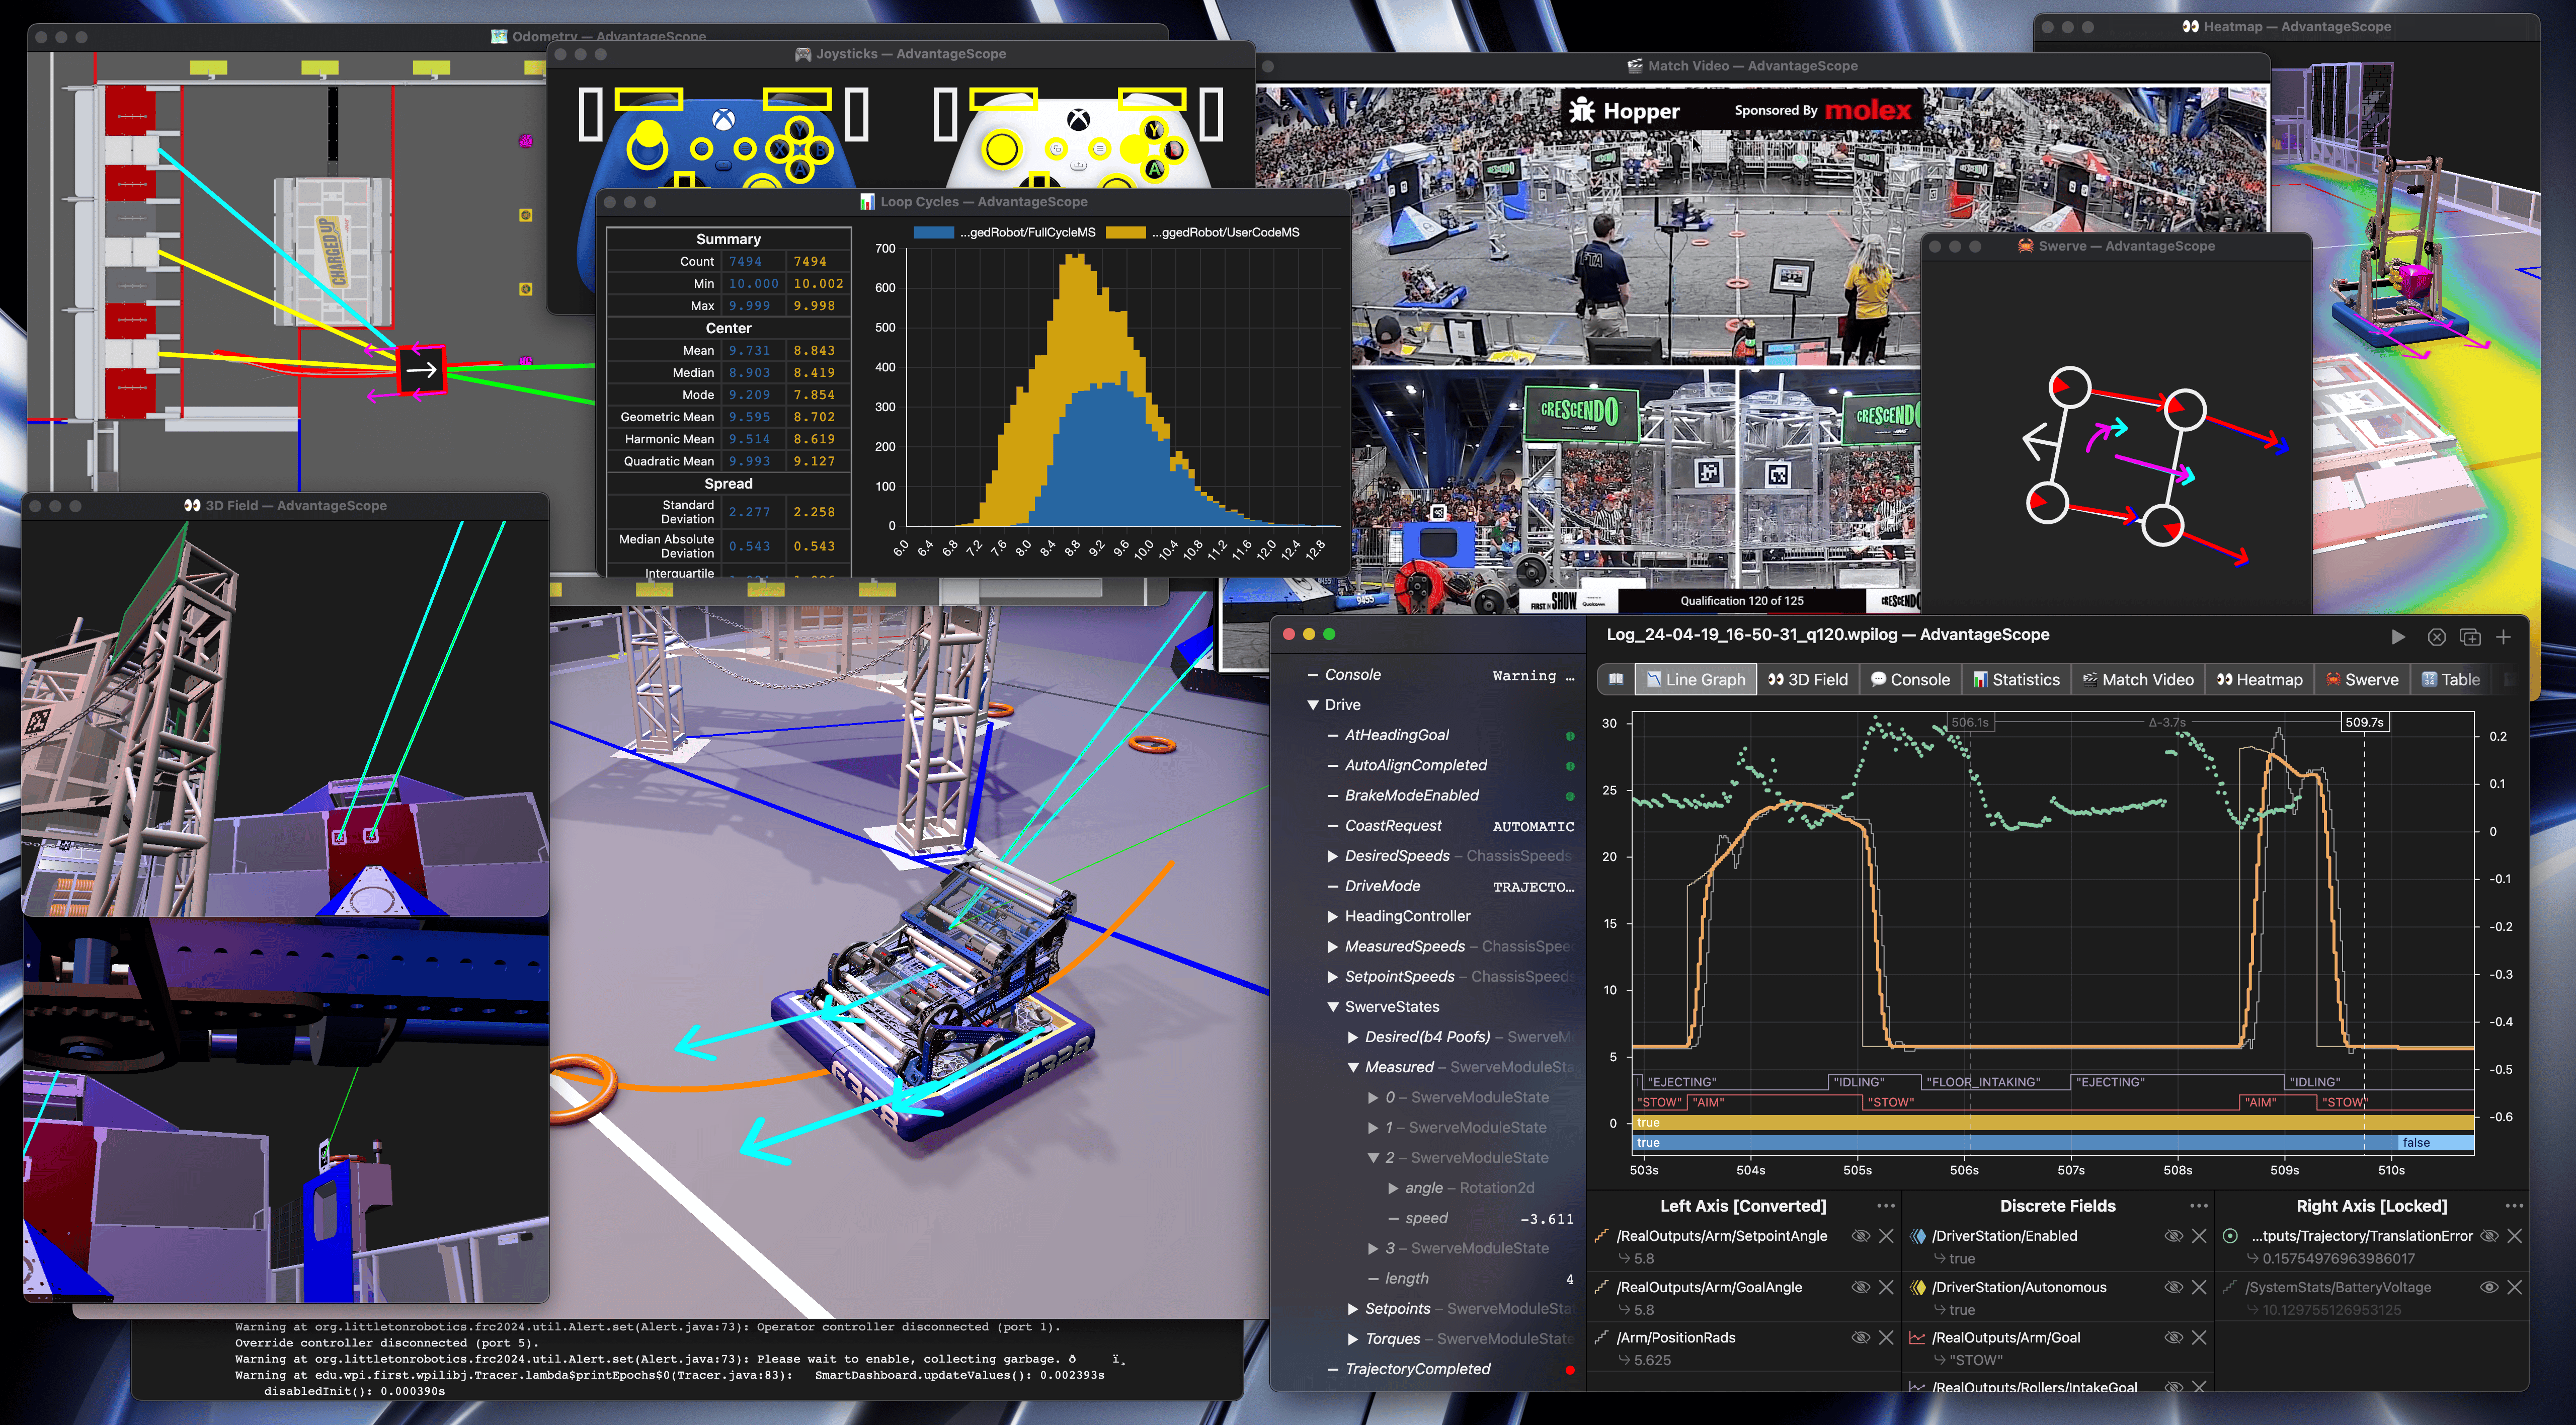
Task: Remove SetpointAngle field with its X icon
Action: 1886,1236
